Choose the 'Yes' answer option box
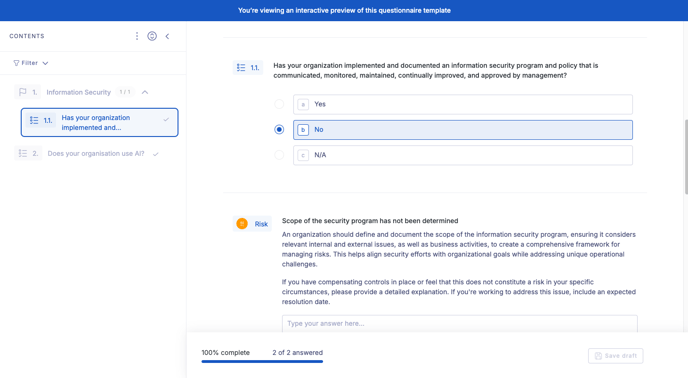Viewport: 688px width, 378px height. [463, 104]
